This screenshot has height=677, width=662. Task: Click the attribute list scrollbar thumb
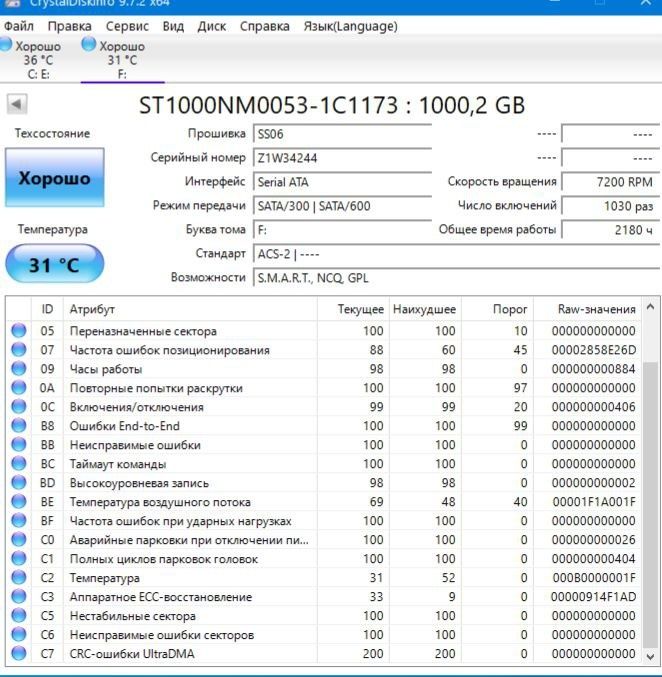[651, 505]
